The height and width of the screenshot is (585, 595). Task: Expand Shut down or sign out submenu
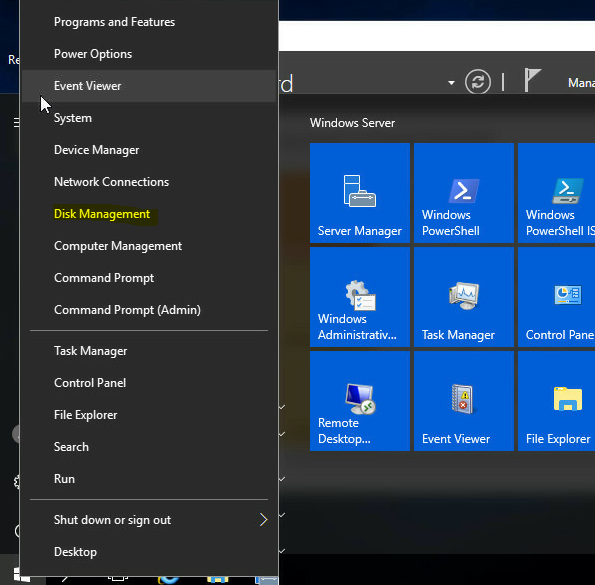pyautogui.click(x=149, y=520)
